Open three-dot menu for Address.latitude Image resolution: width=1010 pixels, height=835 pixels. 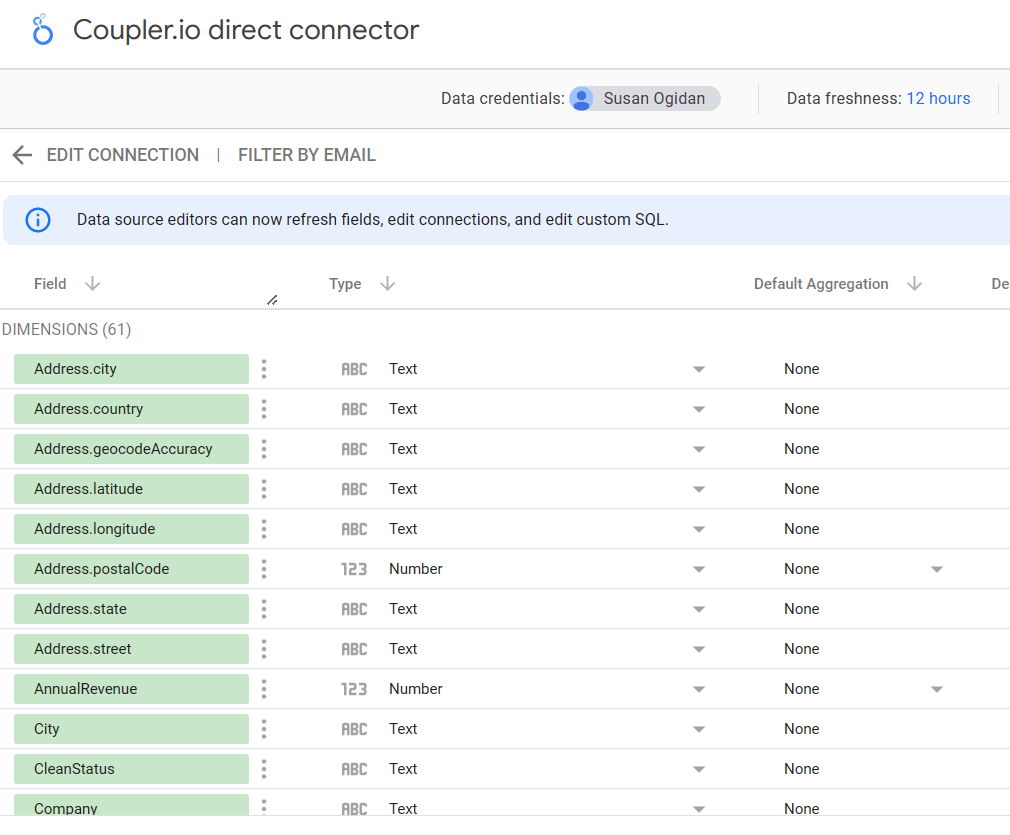[x=264, y=489]
